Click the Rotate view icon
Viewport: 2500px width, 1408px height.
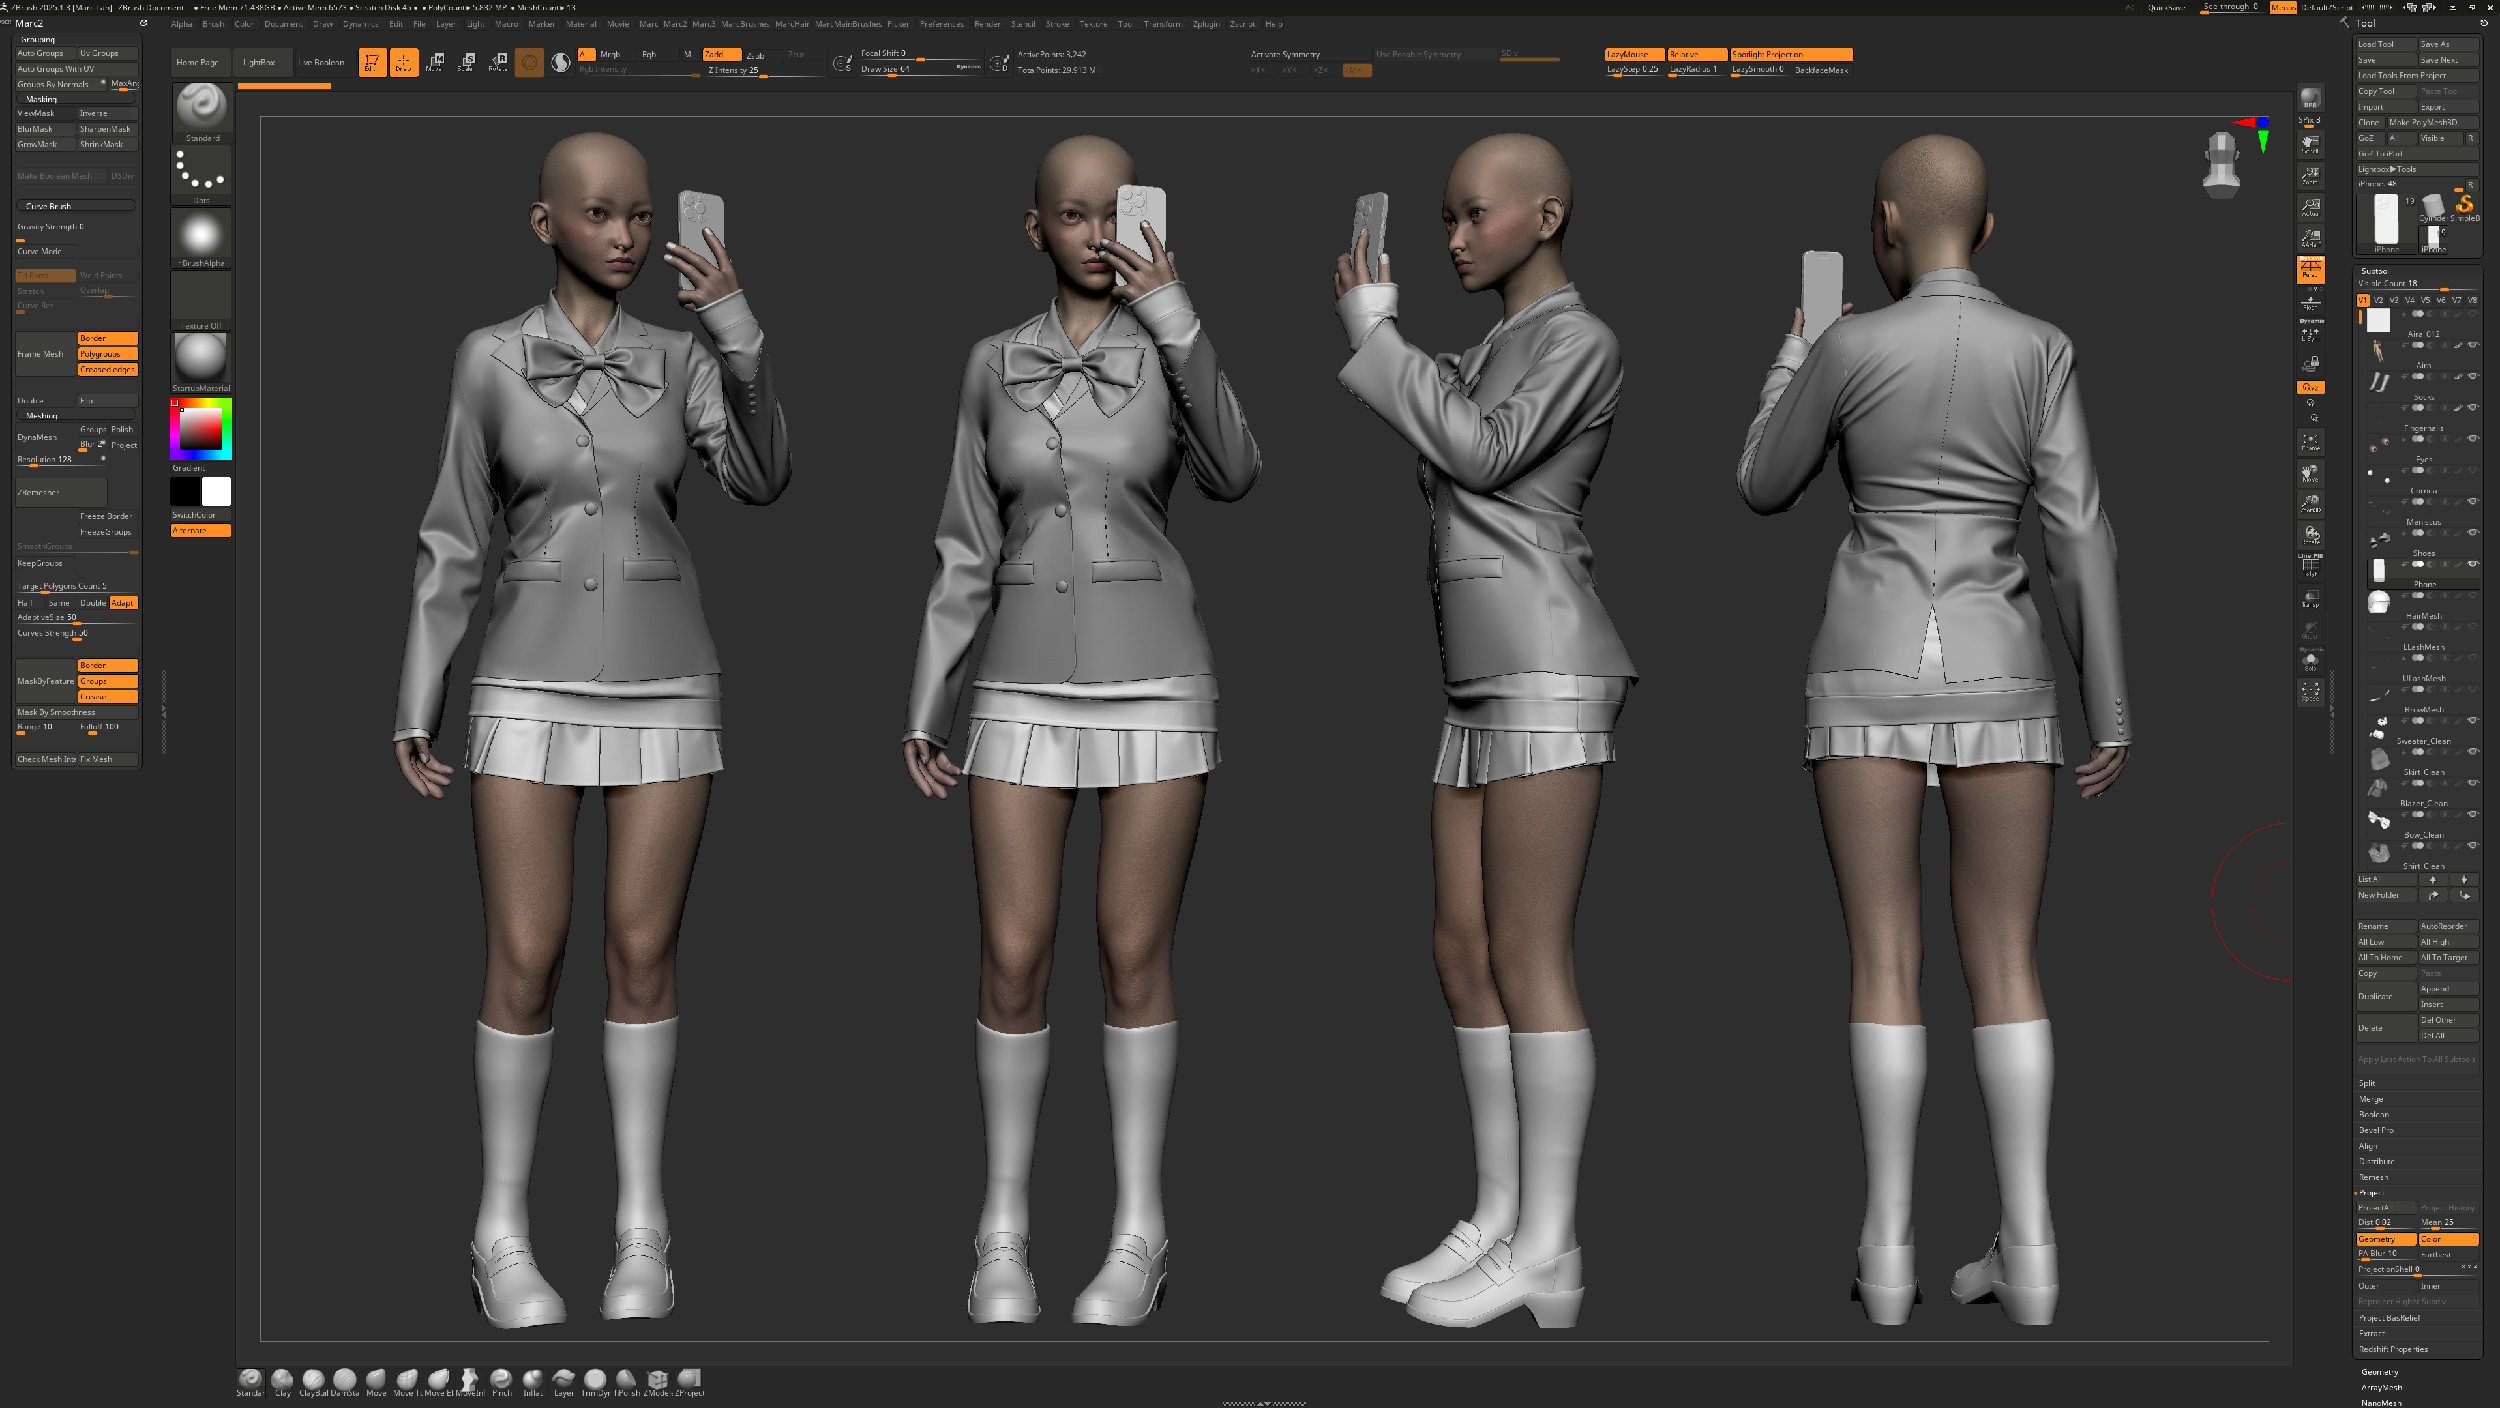point(2310,534)
